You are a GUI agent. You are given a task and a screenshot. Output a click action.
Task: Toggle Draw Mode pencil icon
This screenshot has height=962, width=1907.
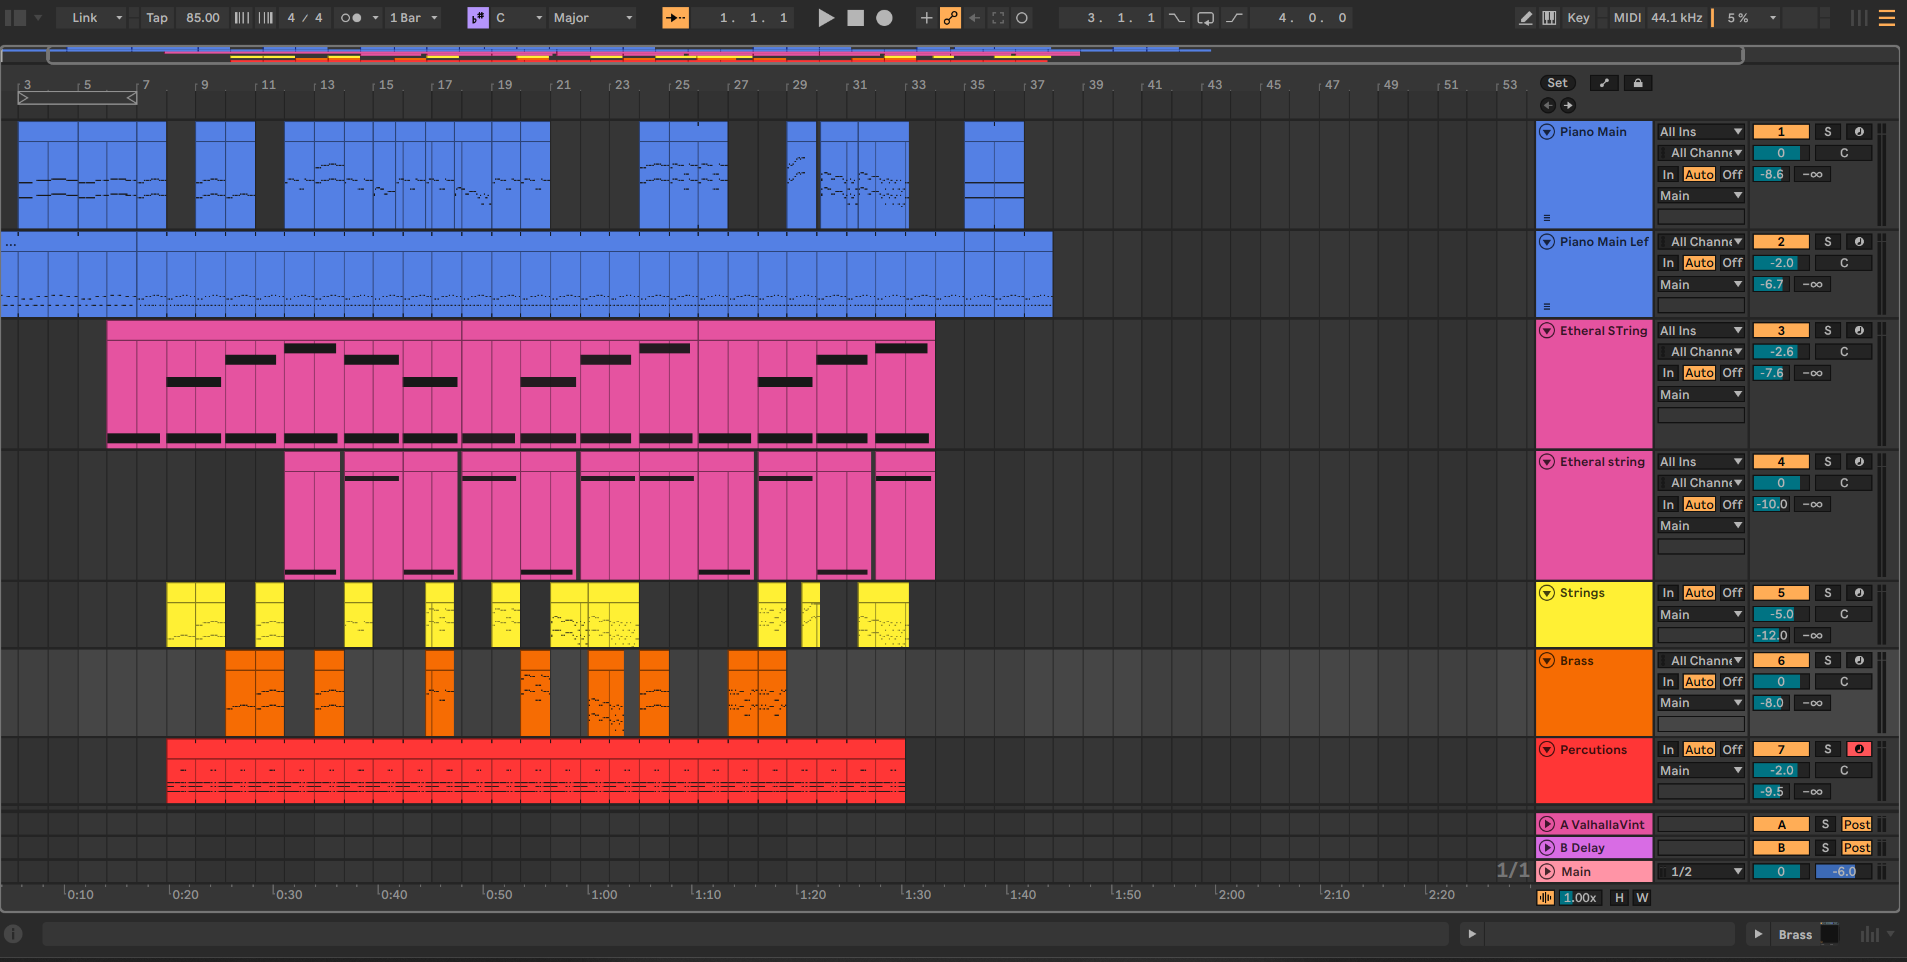(x=1525, y=18)
